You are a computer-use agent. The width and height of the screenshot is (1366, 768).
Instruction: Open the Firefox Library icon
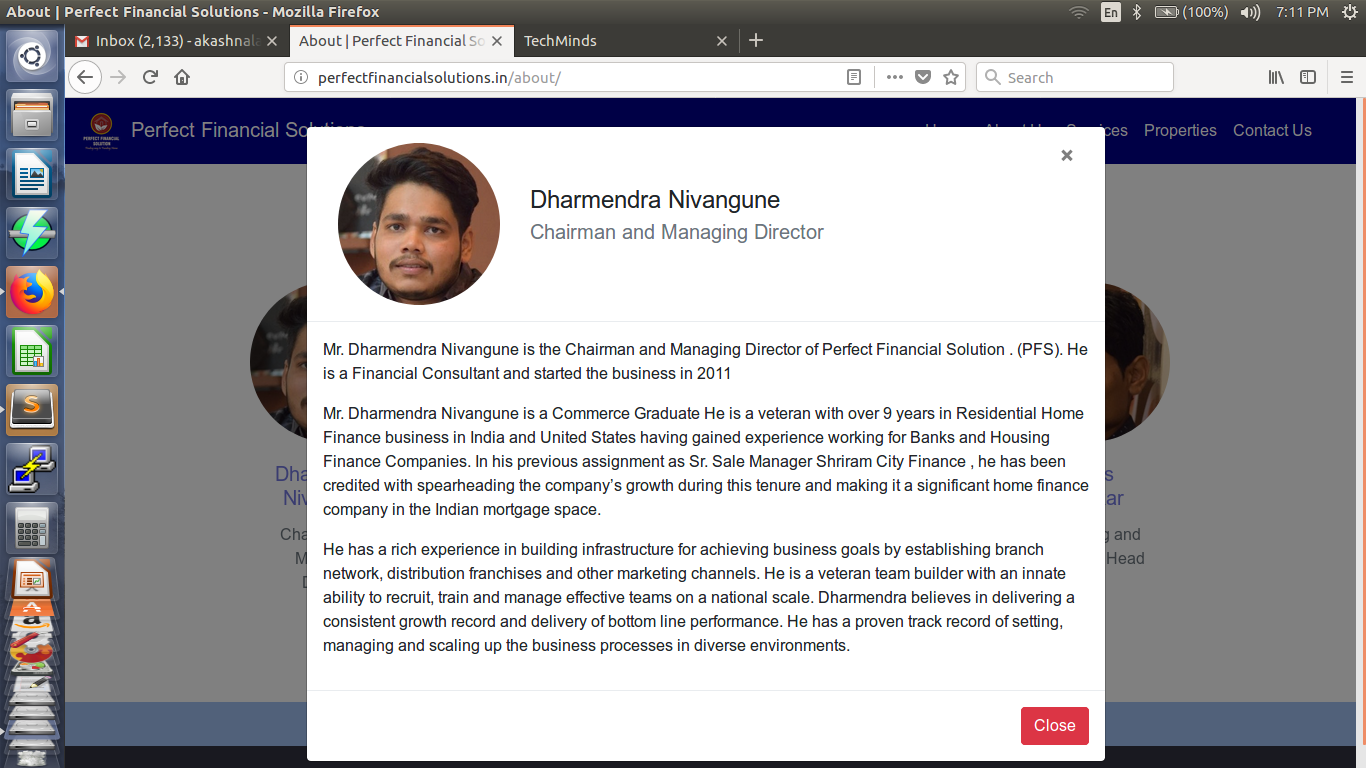click(1276, 77)
